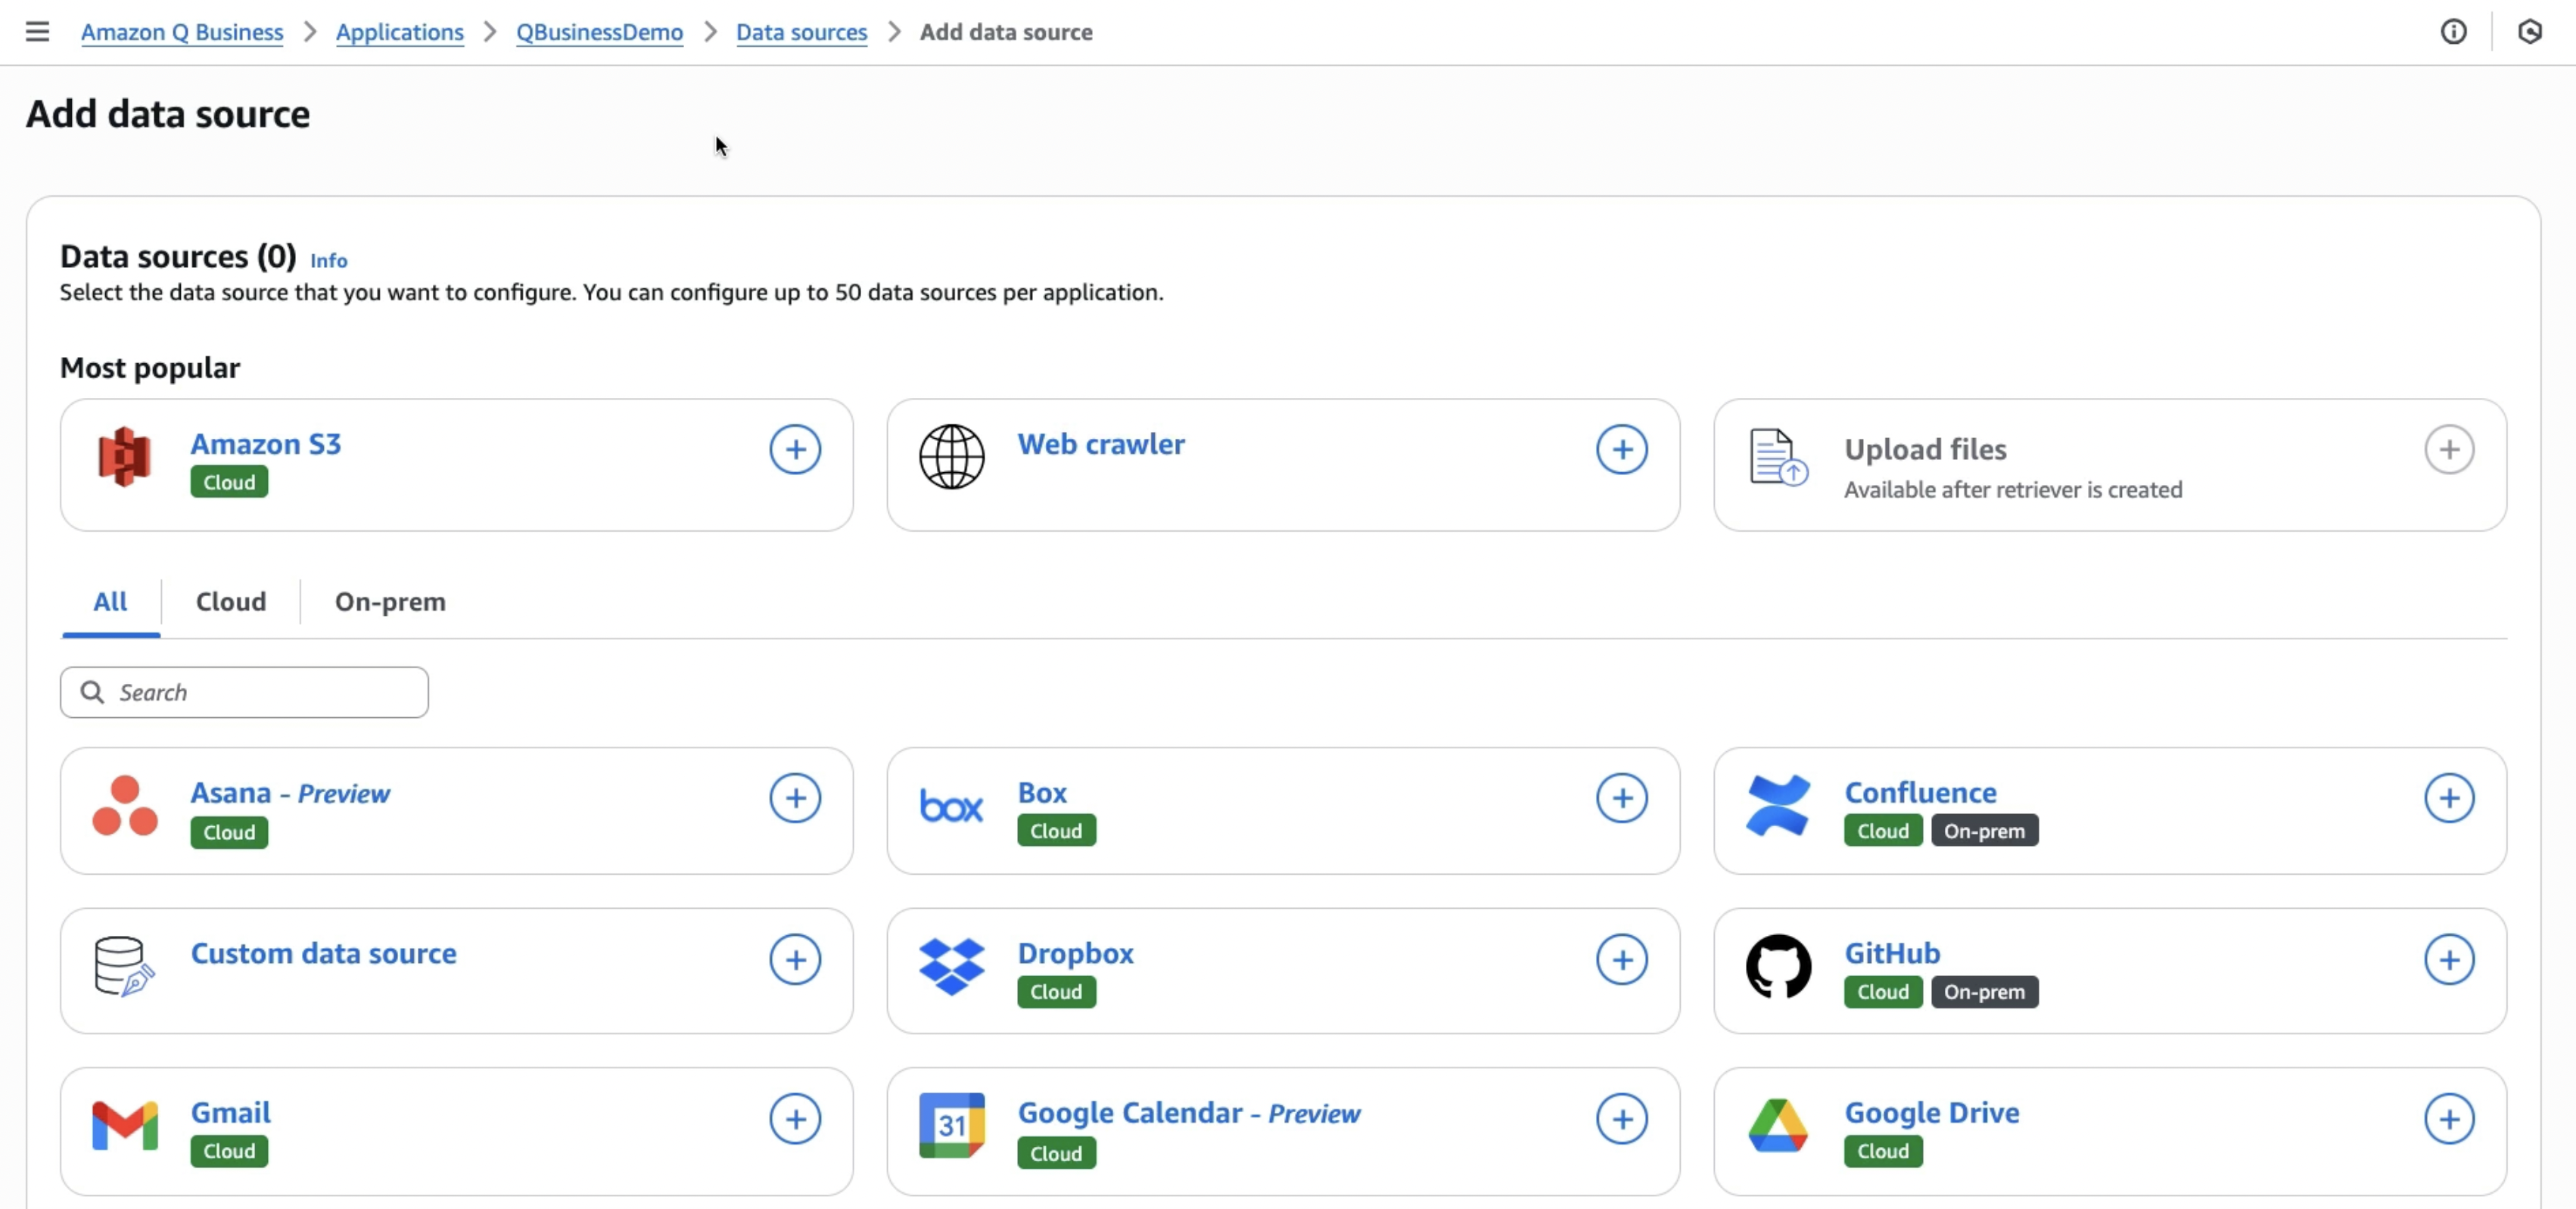
Task: Click plus icon on Google Drive card
Action: [x=2448, y=1119]
